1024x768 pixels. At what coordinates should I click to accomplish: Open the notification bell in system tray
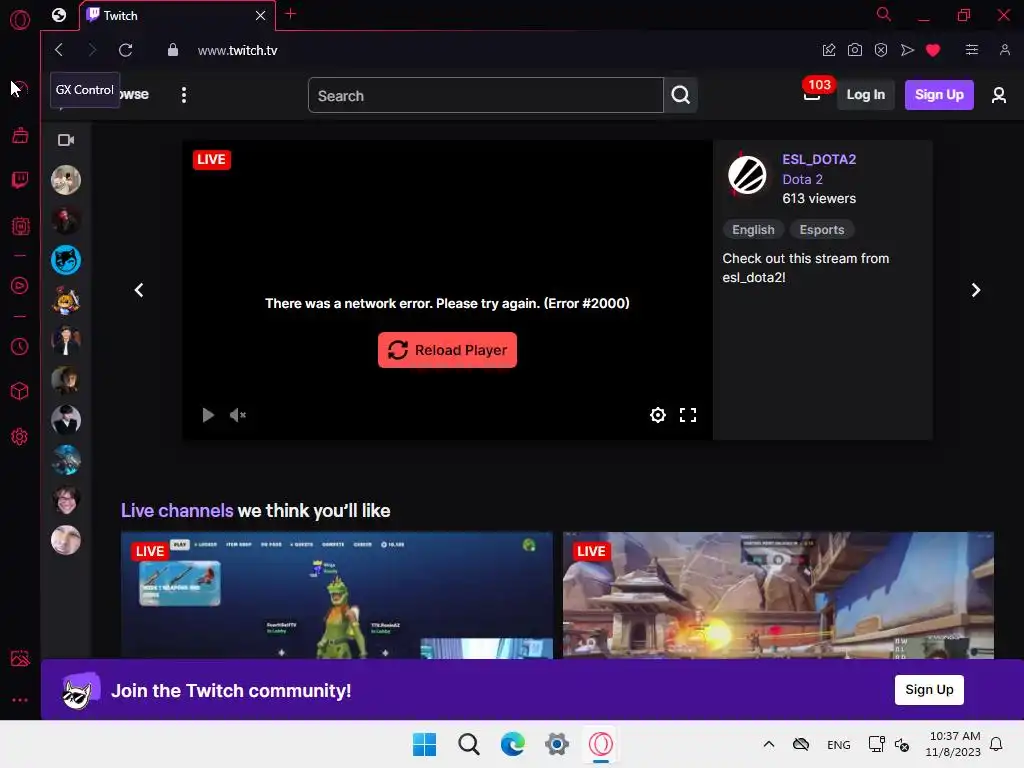pos(996,744)
